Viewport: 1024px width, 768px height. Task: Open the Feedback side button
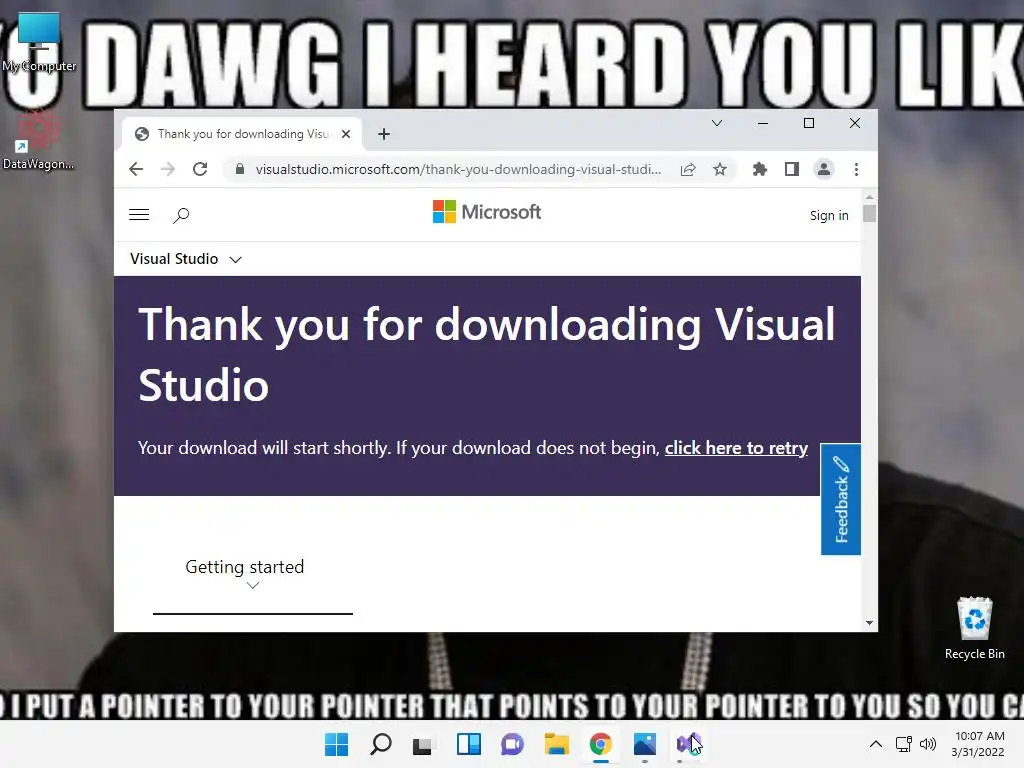840,499
